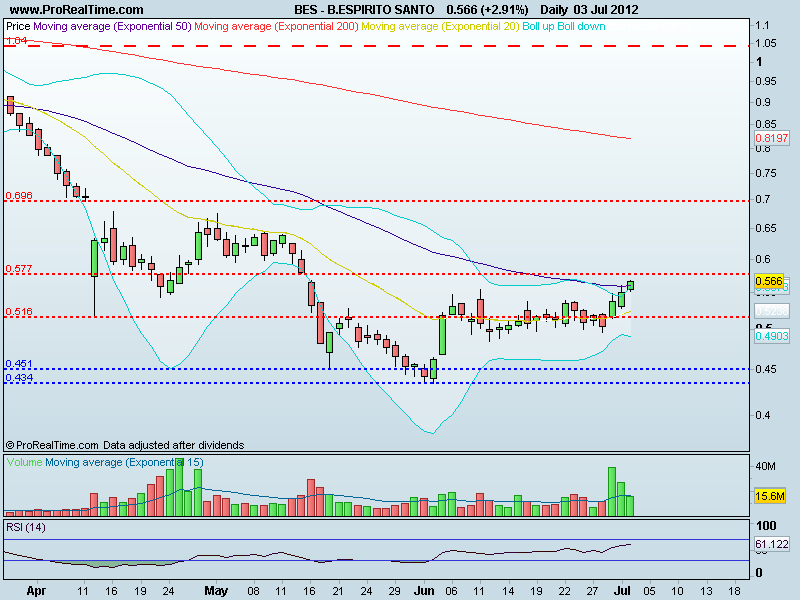Click the 'Apr' month label on the date axis

[x=36, y=591]
